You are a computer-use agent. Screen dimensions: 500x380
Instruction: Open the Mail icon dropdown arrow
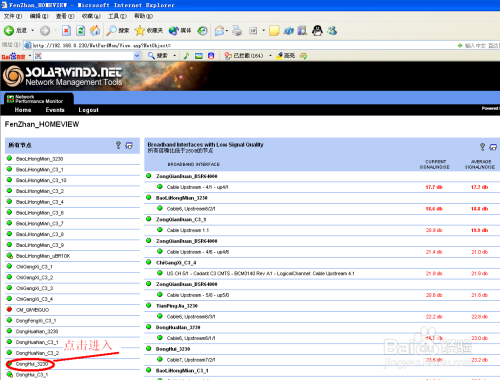tap(227, 31)
